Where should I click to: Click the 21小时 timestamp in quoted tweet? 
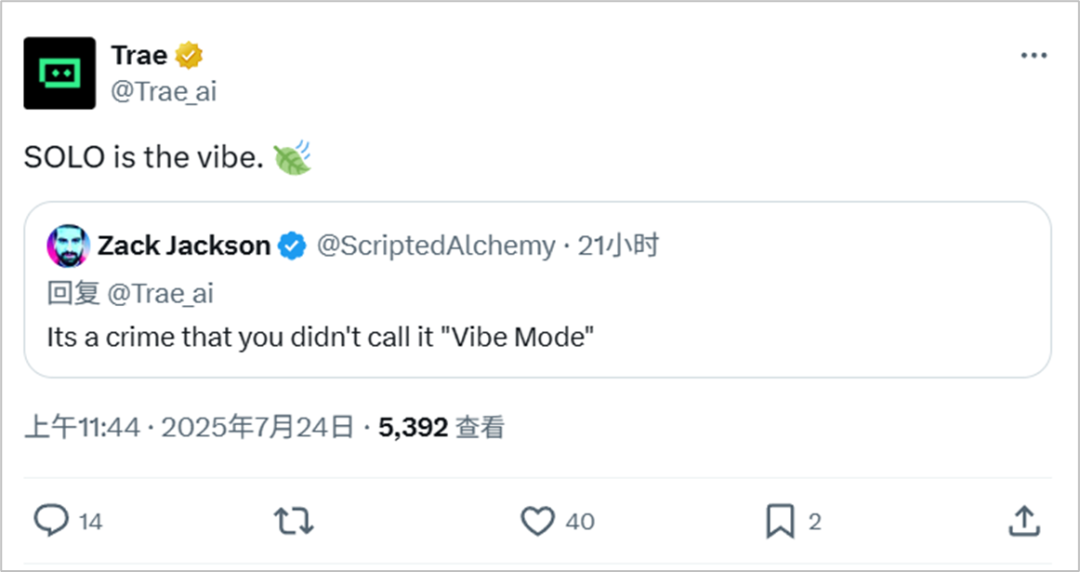coord(618,246)
